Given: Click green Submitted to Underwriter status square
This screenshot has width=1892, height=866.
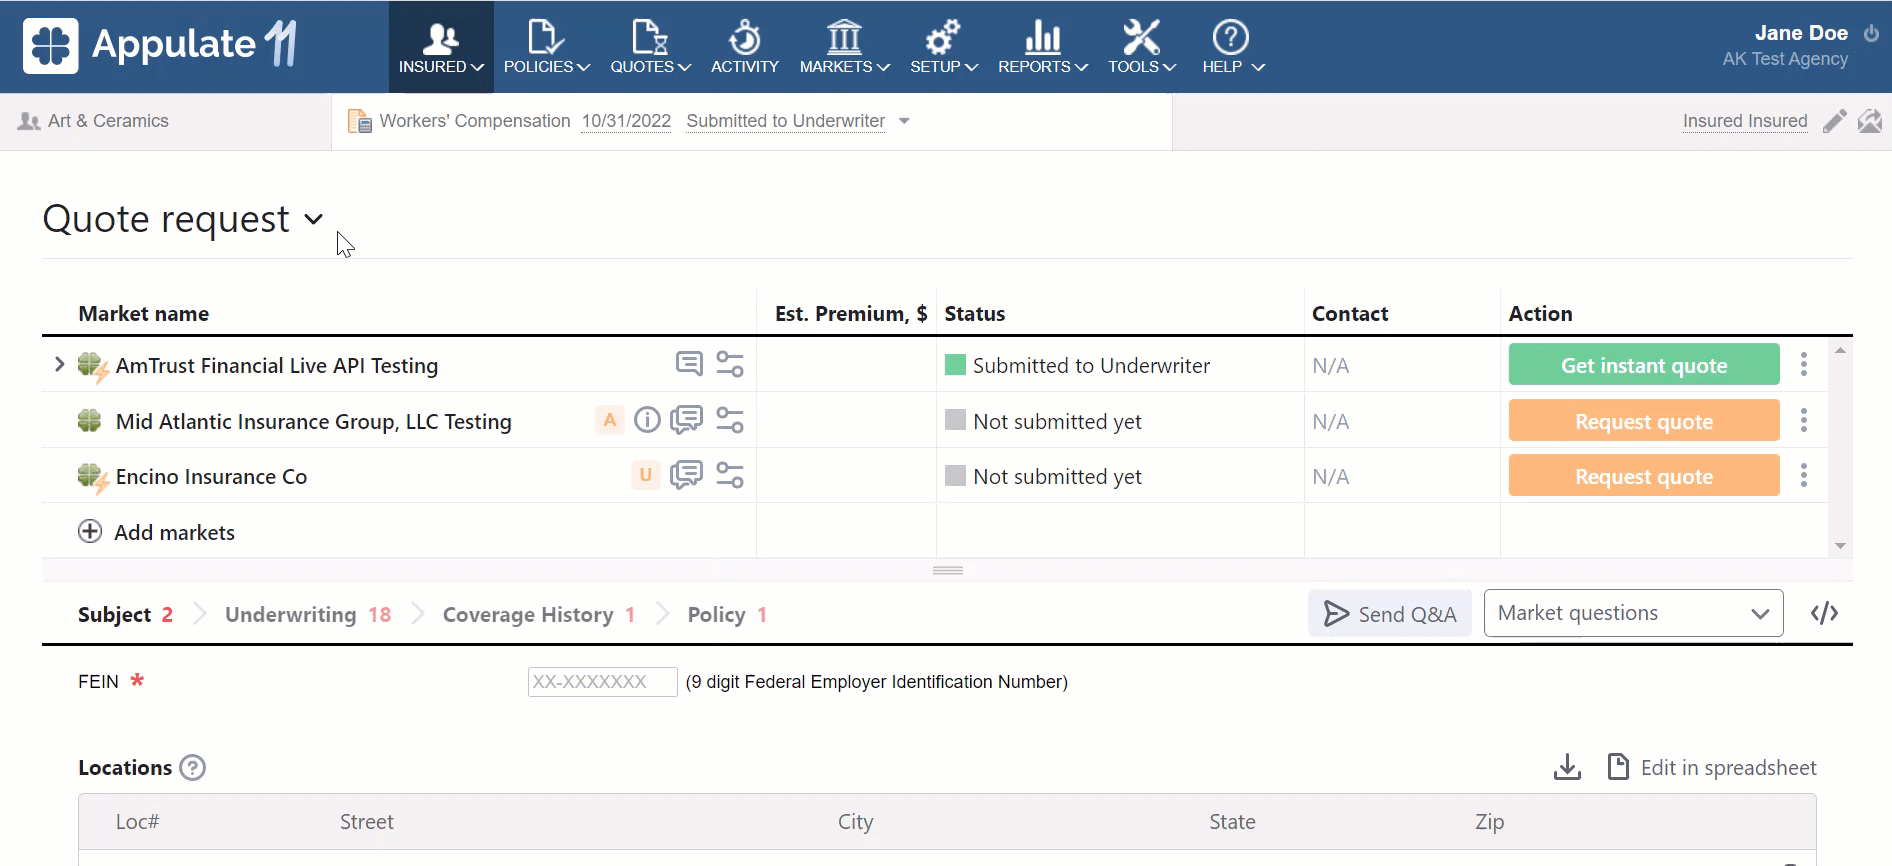Looking at the screenshot, I should [955, 364].
